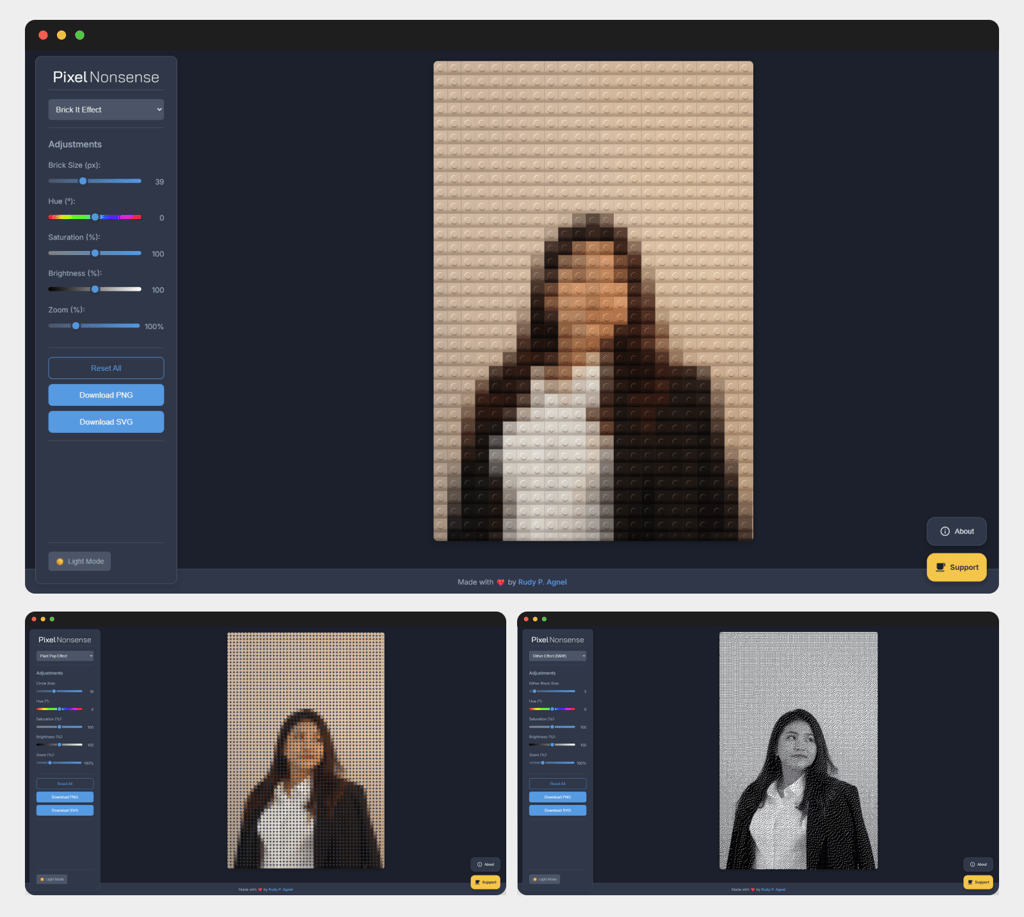Viewport: 1024px width, 917px height.
Task: Adjust Hue slider in Dither Effect window
Action: tap(552, 709)
